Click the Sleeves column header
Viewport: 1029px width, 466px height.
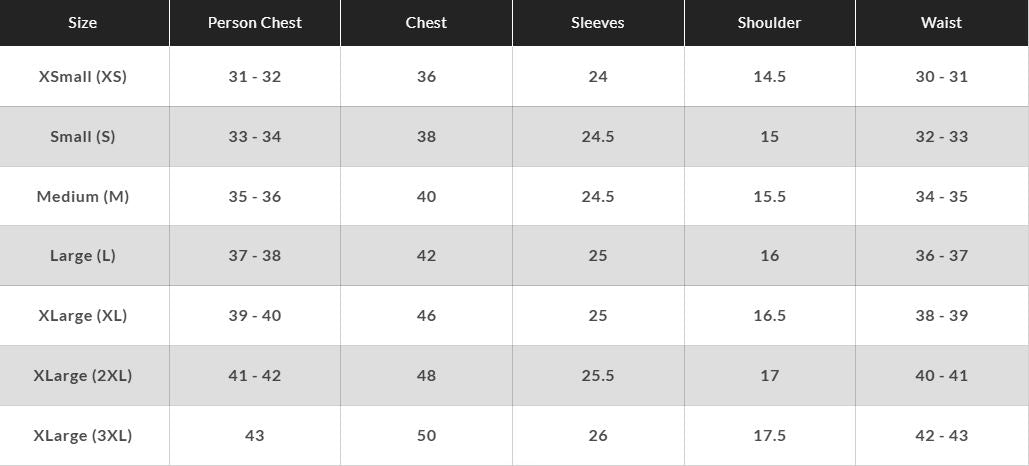[598, 23]
